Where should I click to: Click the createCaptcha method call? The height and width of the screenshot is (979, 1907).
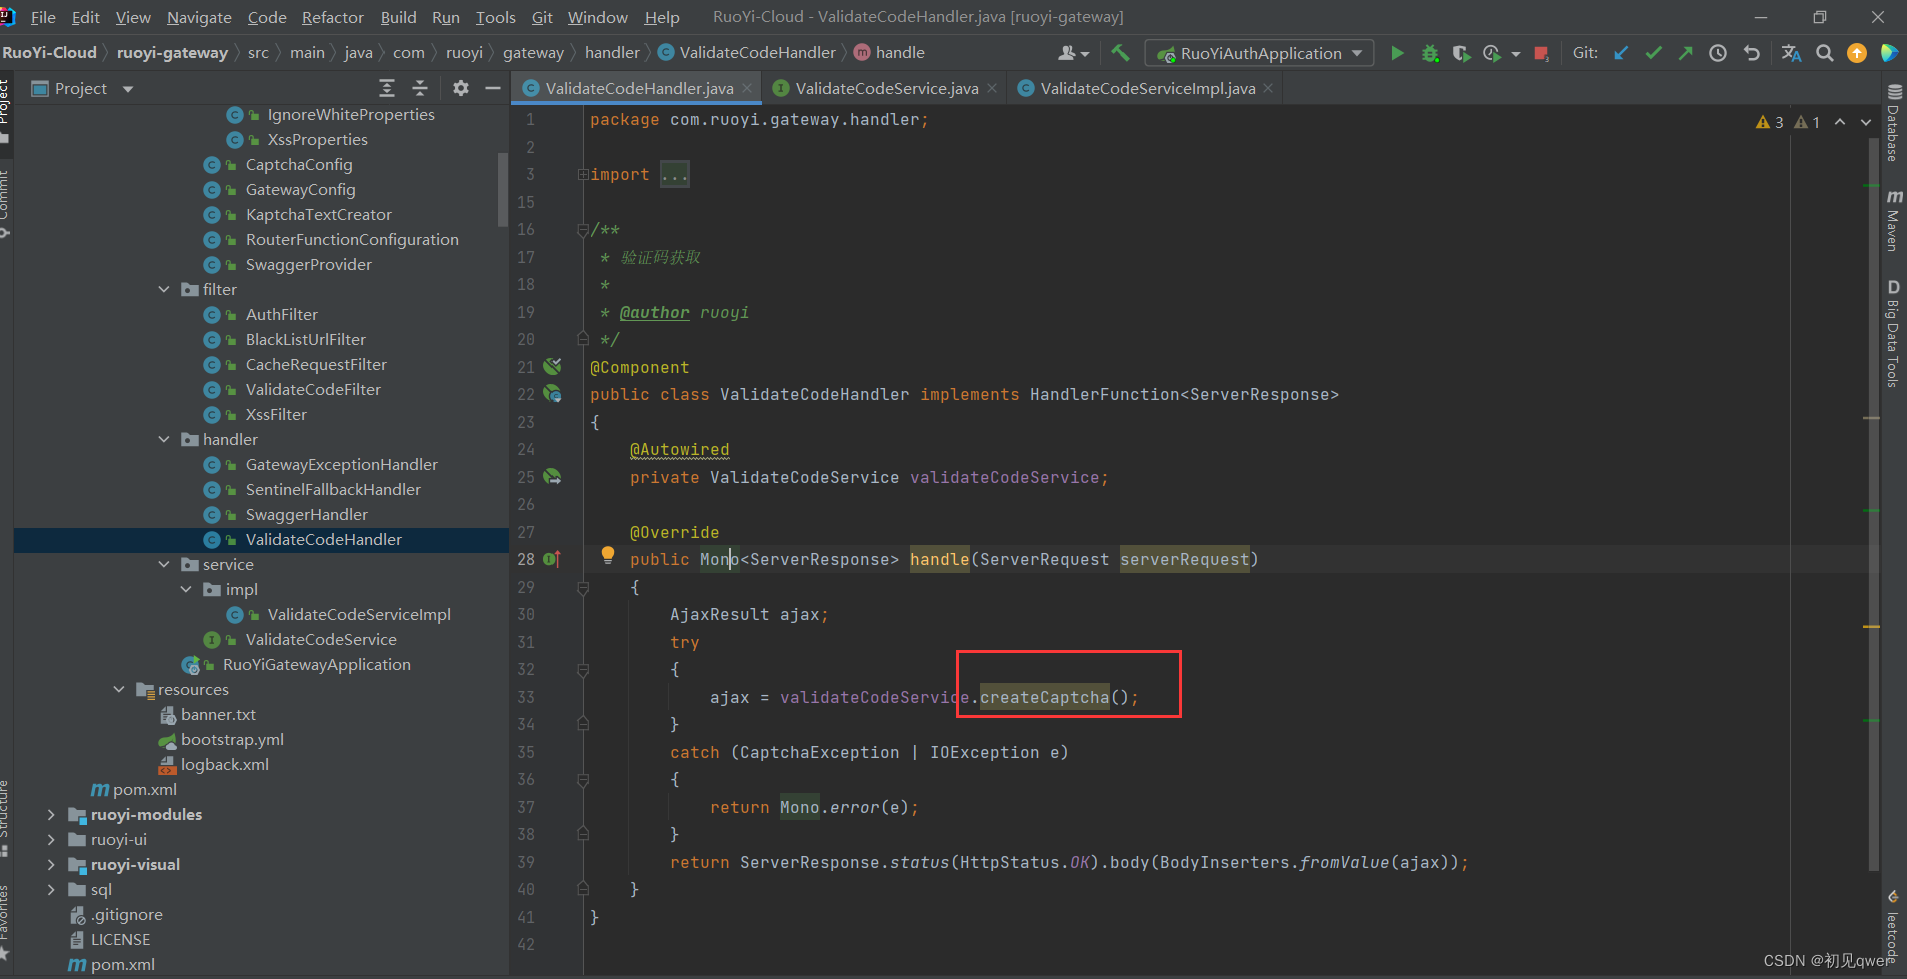tap(1044, 697)
